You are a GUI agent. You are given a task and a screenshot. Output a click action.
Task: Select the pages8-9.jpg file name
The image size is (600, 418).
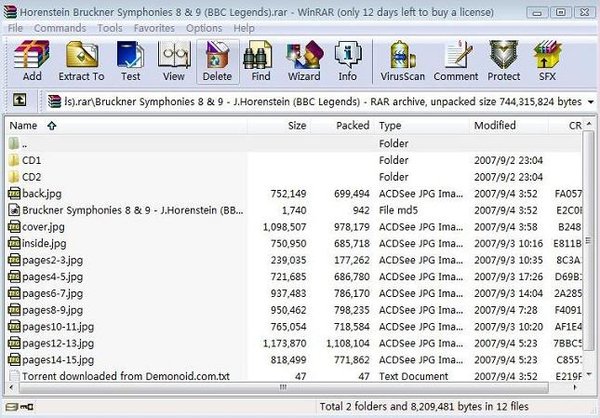(52, 310)
